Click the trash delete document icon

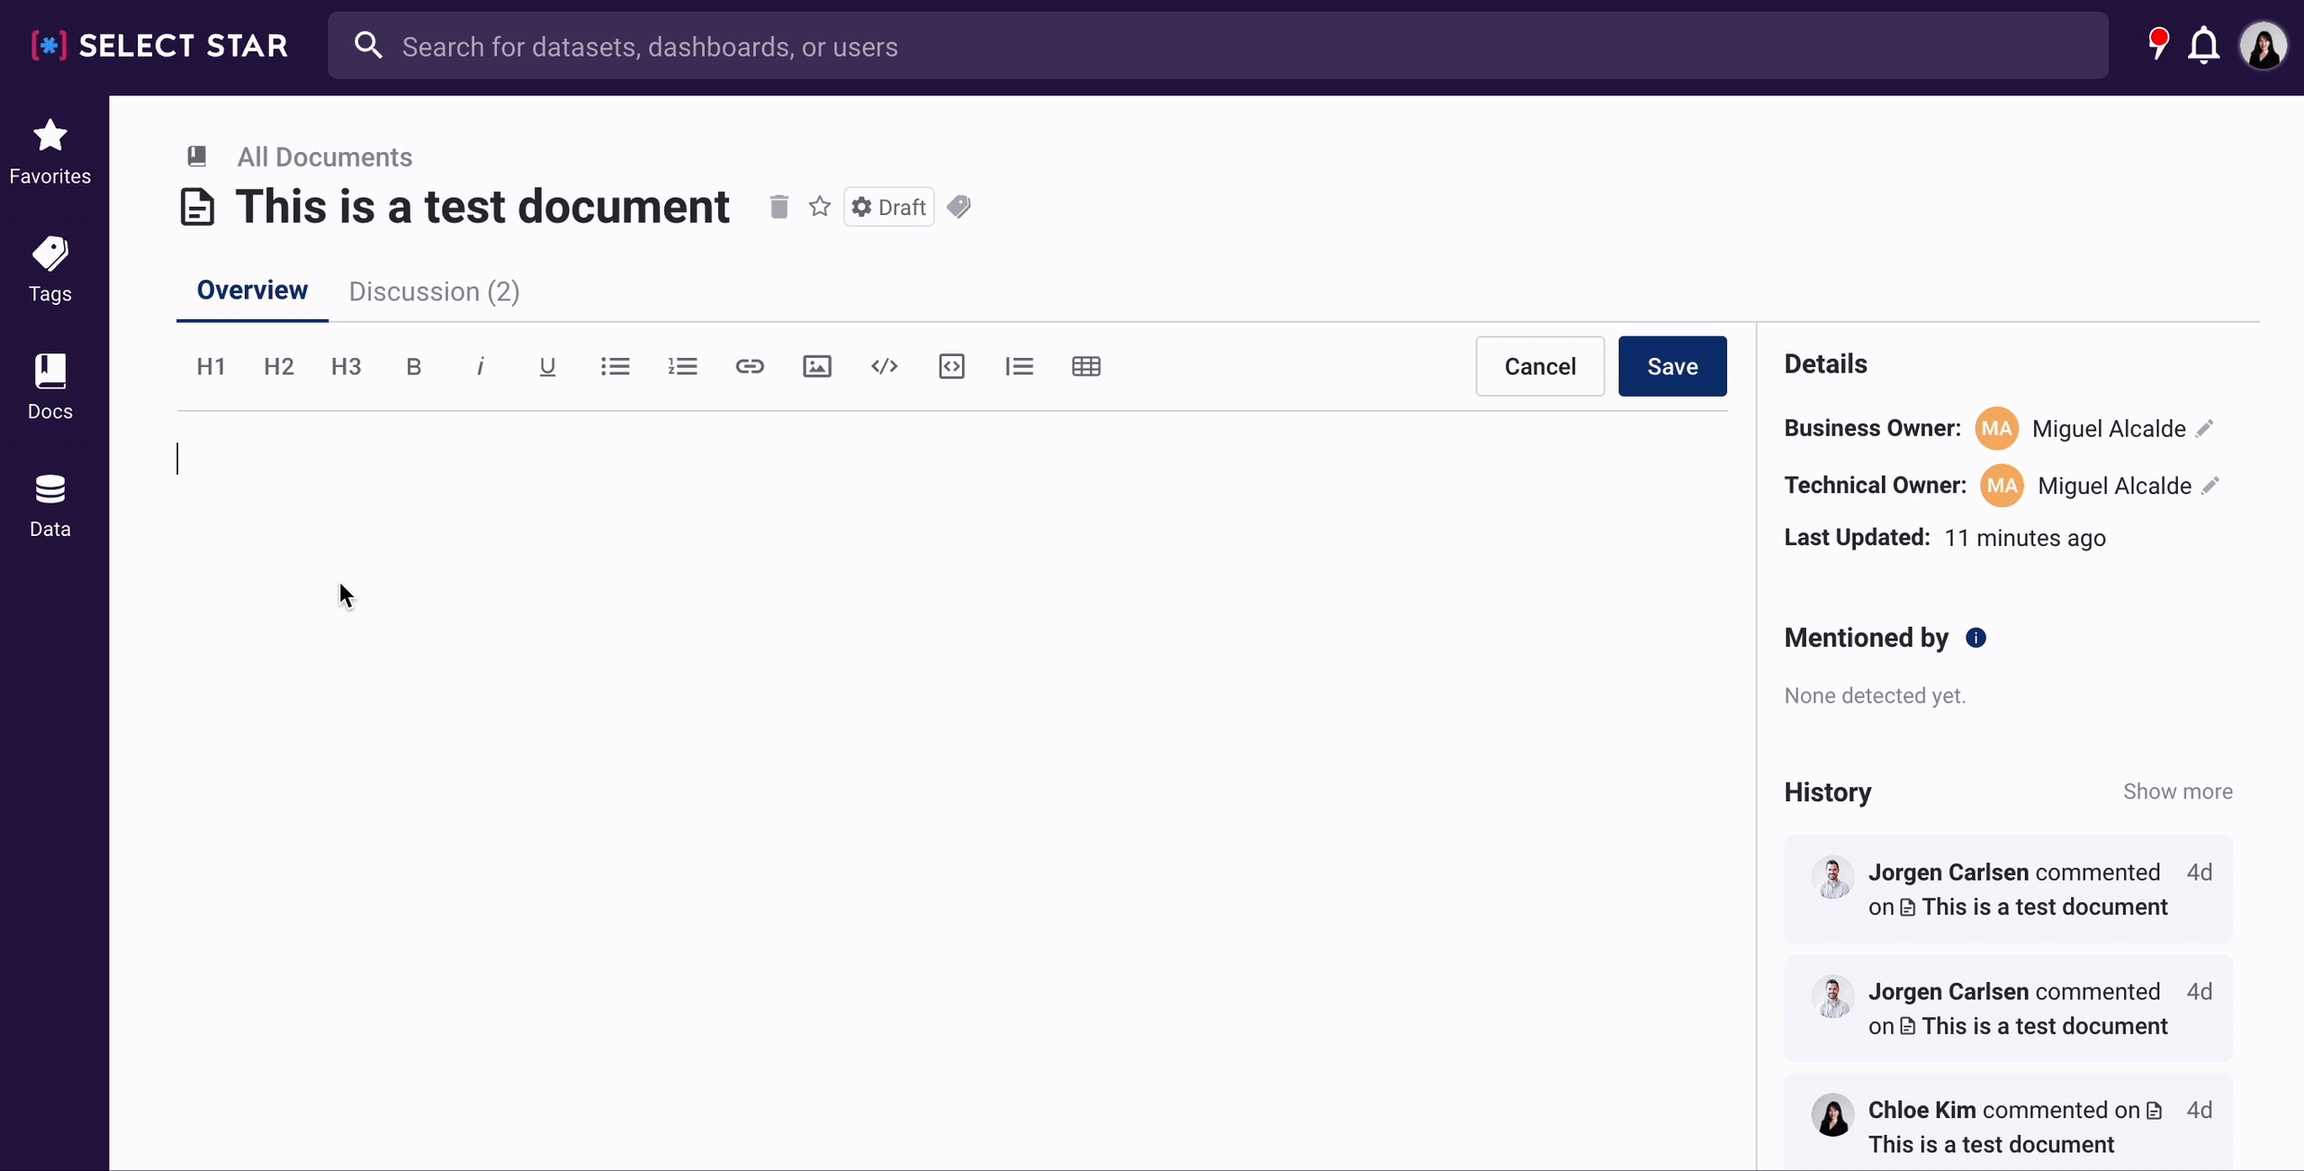coord(779,207)
